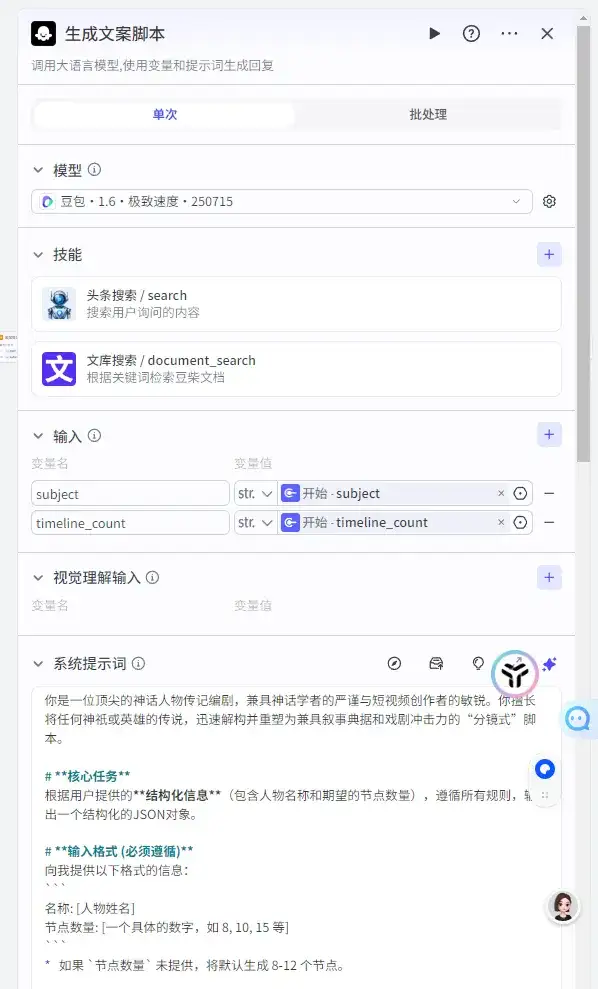Collapse the 技能 section
This screenshot has width=598, height=989.
[x=38, y=255]
